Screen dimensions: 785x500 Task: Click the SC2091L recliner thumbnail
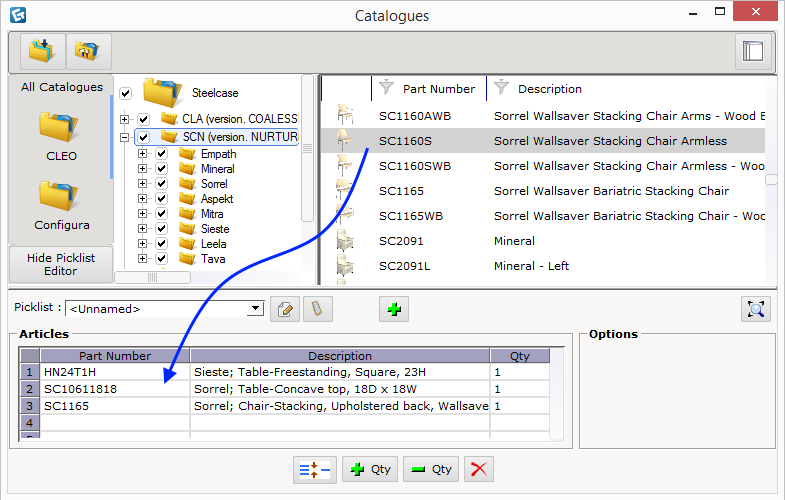click(x=345, y=265)
